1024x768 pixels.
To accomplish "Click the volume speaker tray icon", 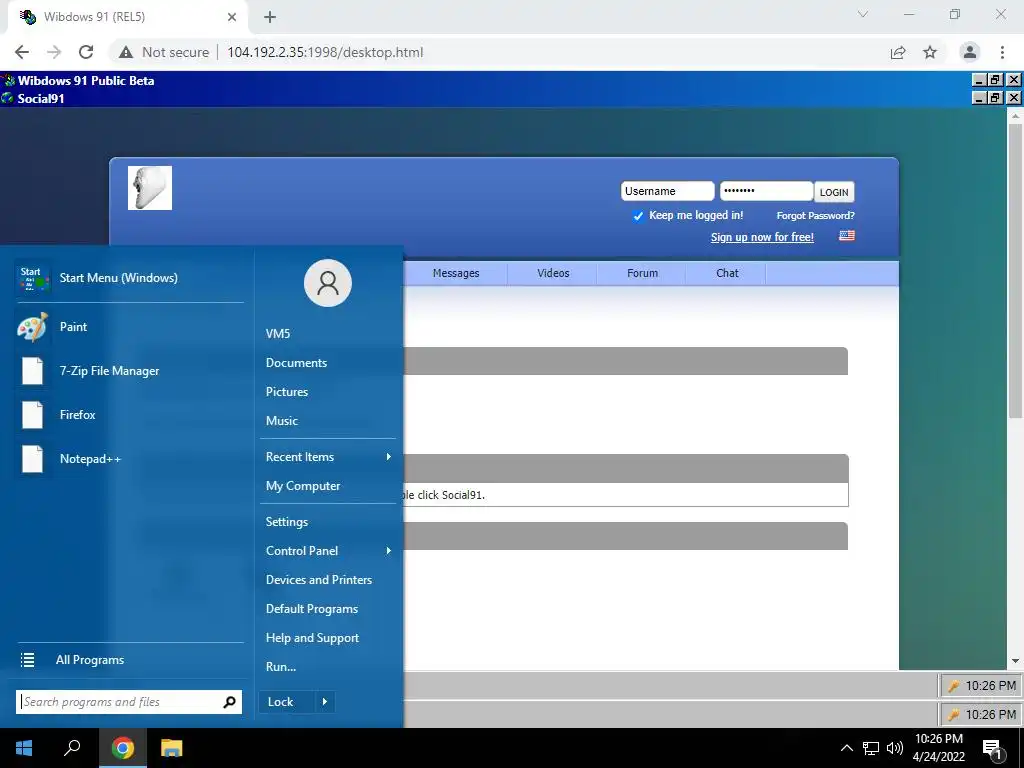I will coord(895,748).
